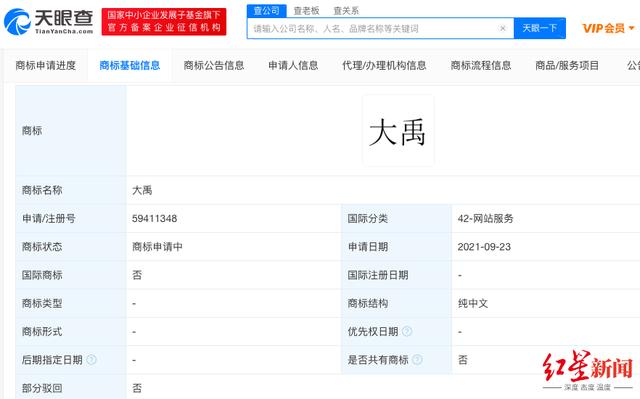The width and height of the screenshot is (640, 399).
Task: Click the 商标形式 label cell
Action: tap(71, 332)
